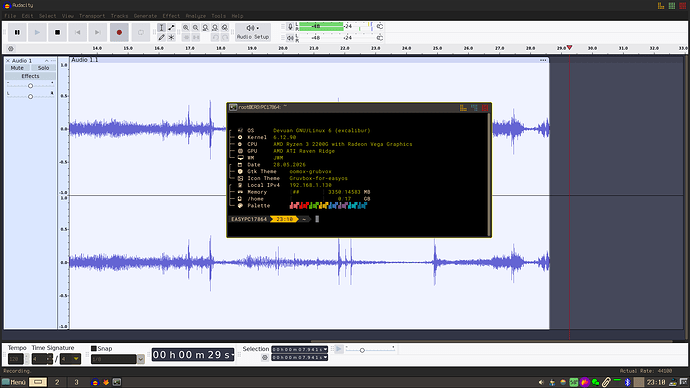This screenshot has width=690, height=388.
Task: Adjust the Audio 1 gain slider
Action: pos(30,85)
